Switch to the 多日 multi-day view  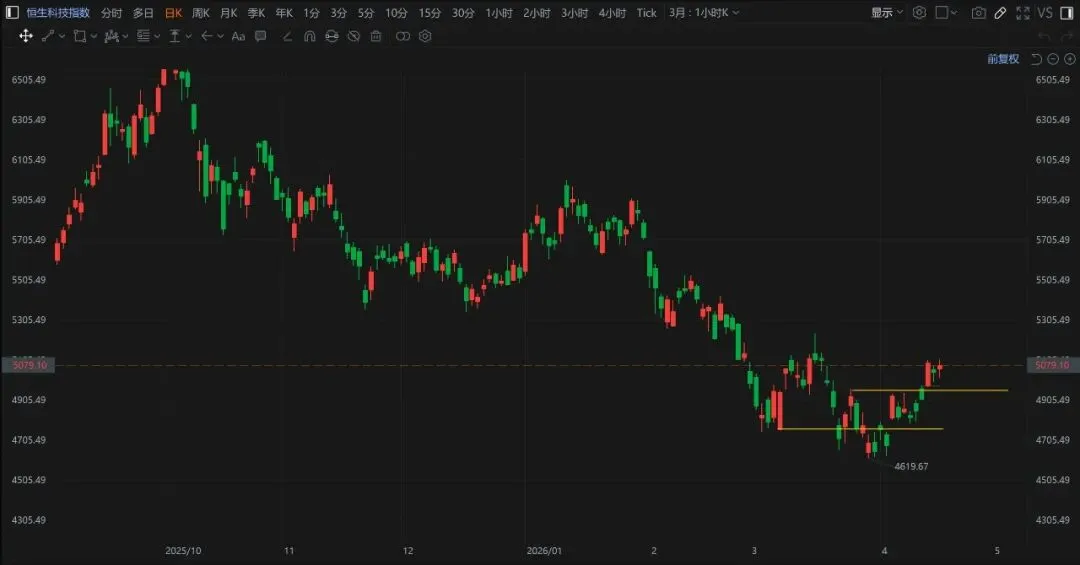tap(143, 12)
